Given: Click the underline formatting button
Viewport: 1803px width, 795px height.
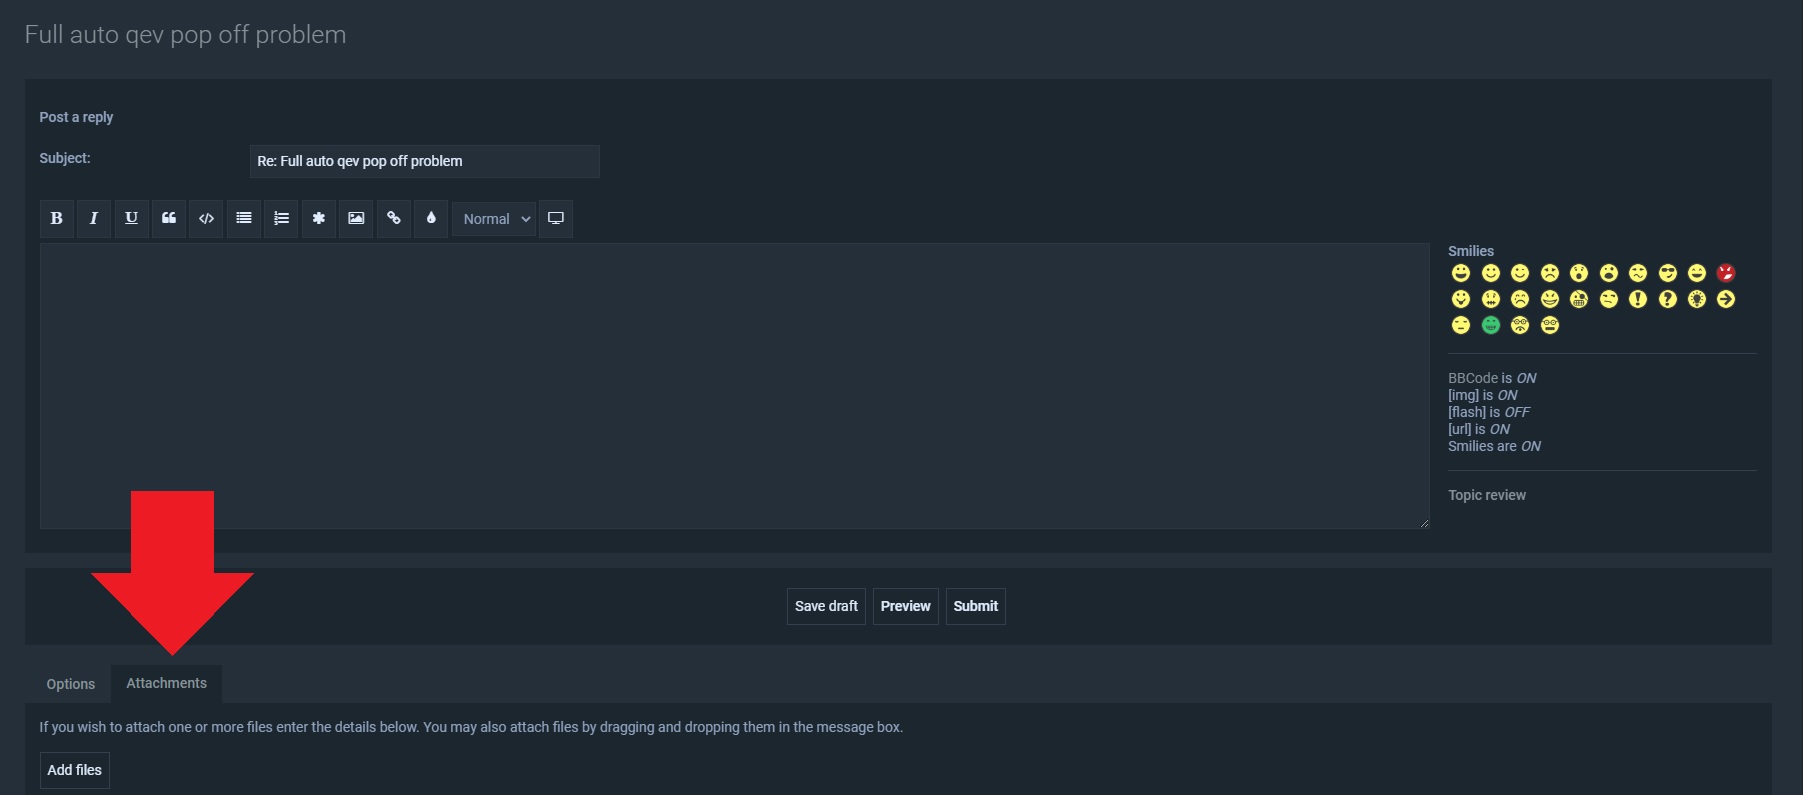Looking at the screenshot, I should point(131,218).
